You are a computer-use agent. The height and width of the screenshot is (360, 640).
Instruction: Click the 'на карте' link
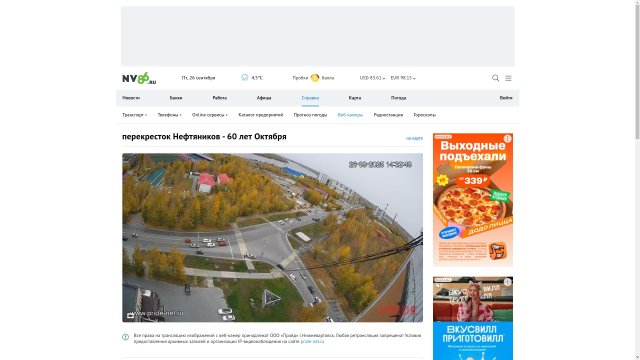[414, 138]
